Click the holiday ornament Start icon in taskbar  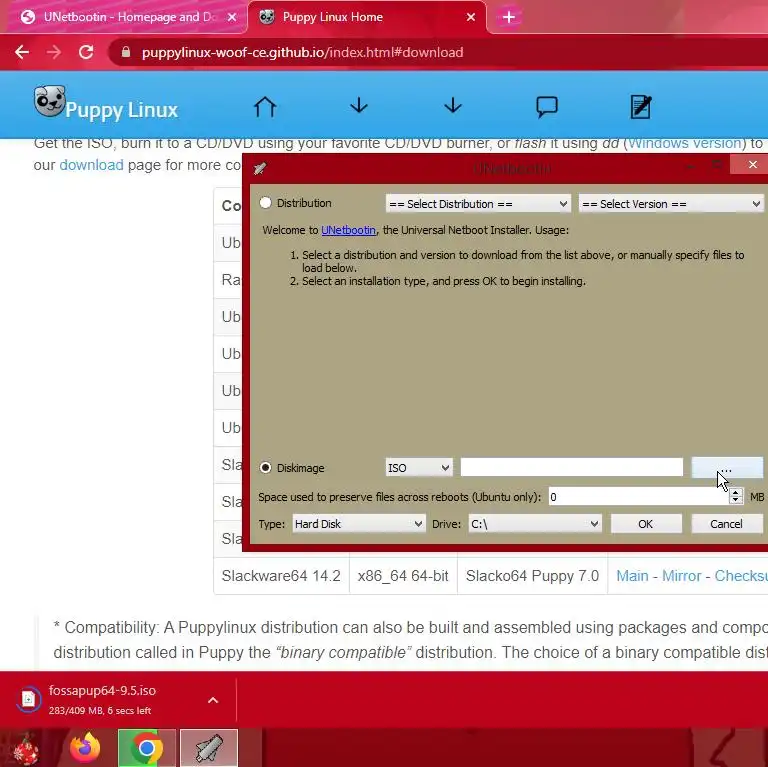tap(25, 748)
